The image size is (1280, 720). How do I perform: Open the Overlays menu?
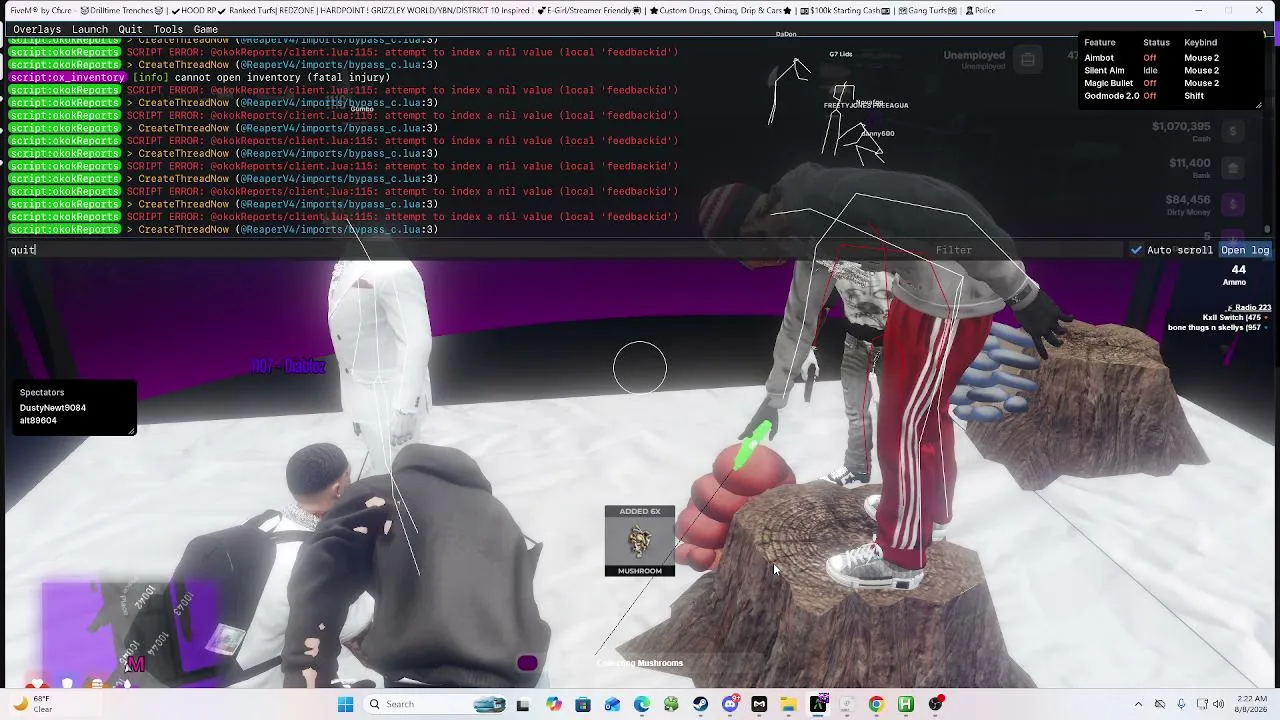coord(37,29)
